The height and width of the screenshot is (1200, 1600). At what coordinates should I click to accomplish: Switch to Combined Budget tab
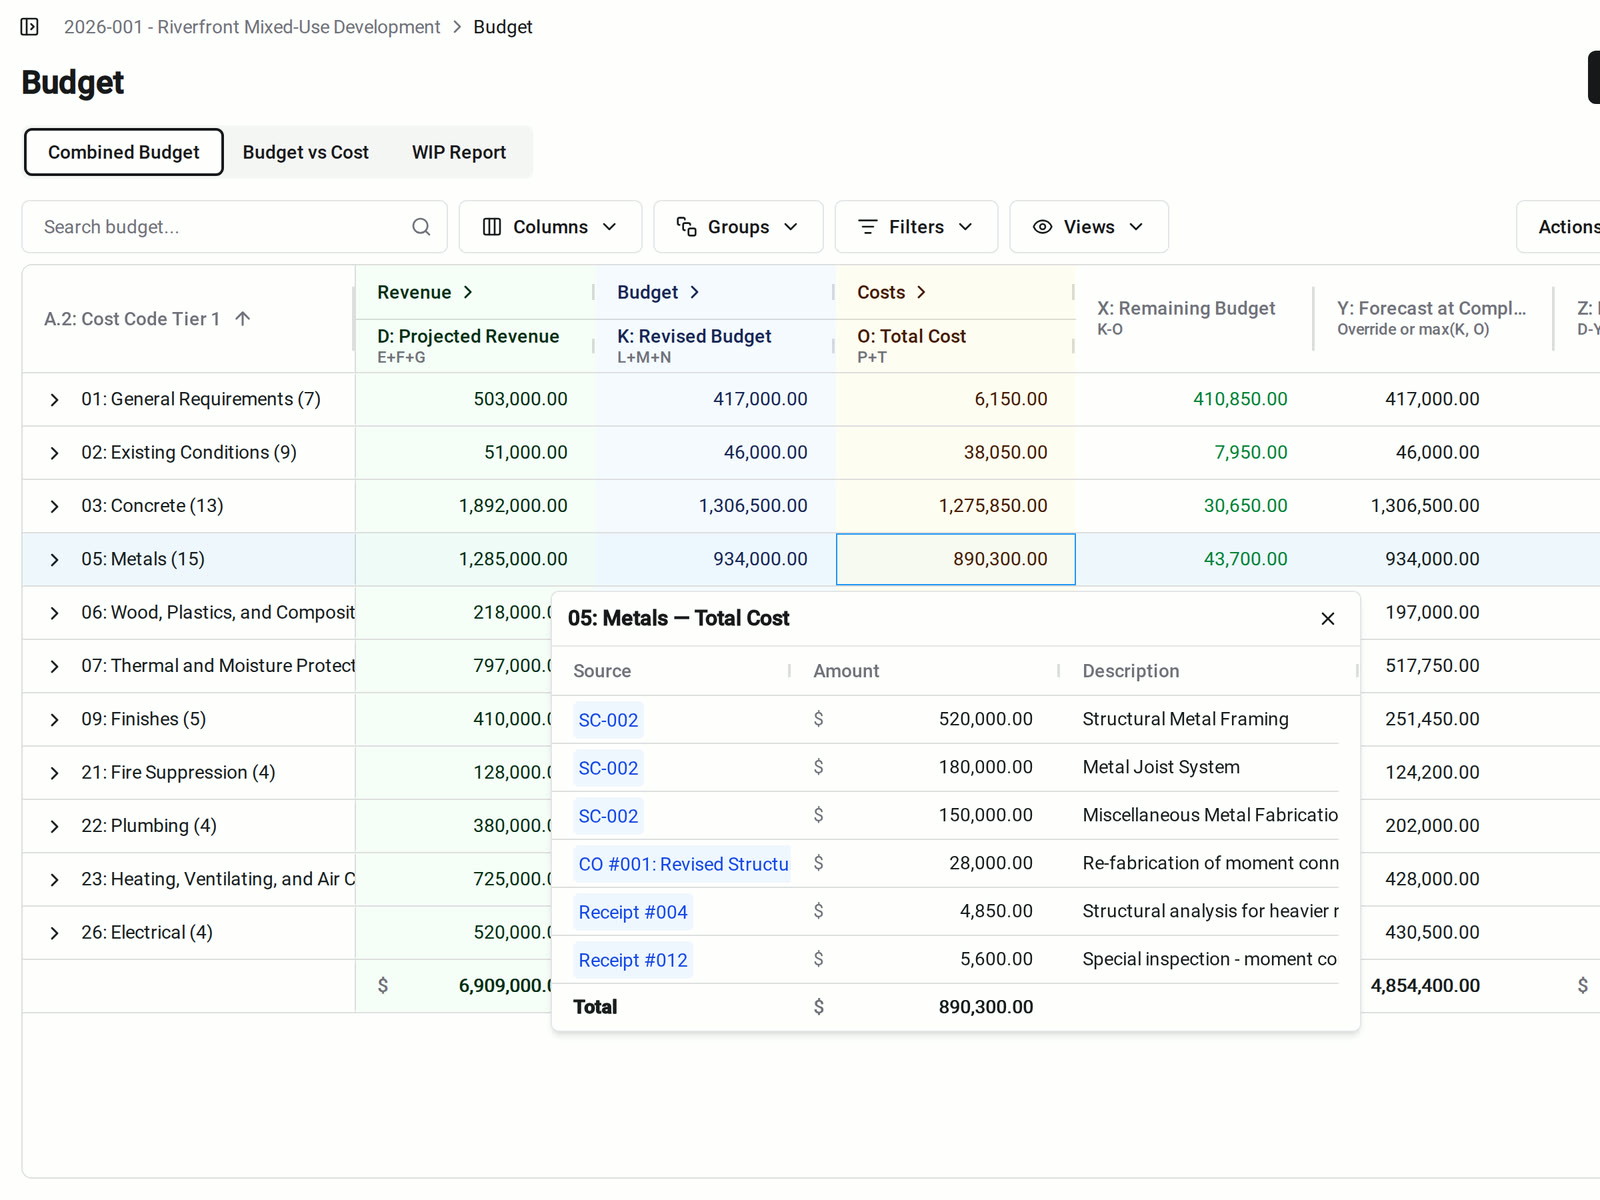(x=124, y=152)
